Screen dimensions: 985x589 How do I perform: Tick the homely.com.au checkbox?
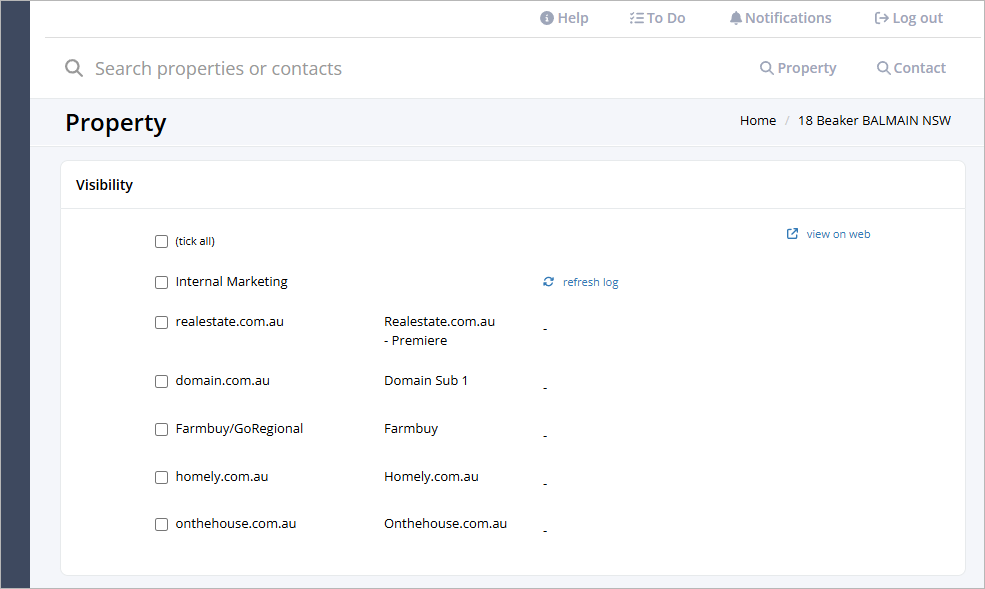tap(161, 478)
